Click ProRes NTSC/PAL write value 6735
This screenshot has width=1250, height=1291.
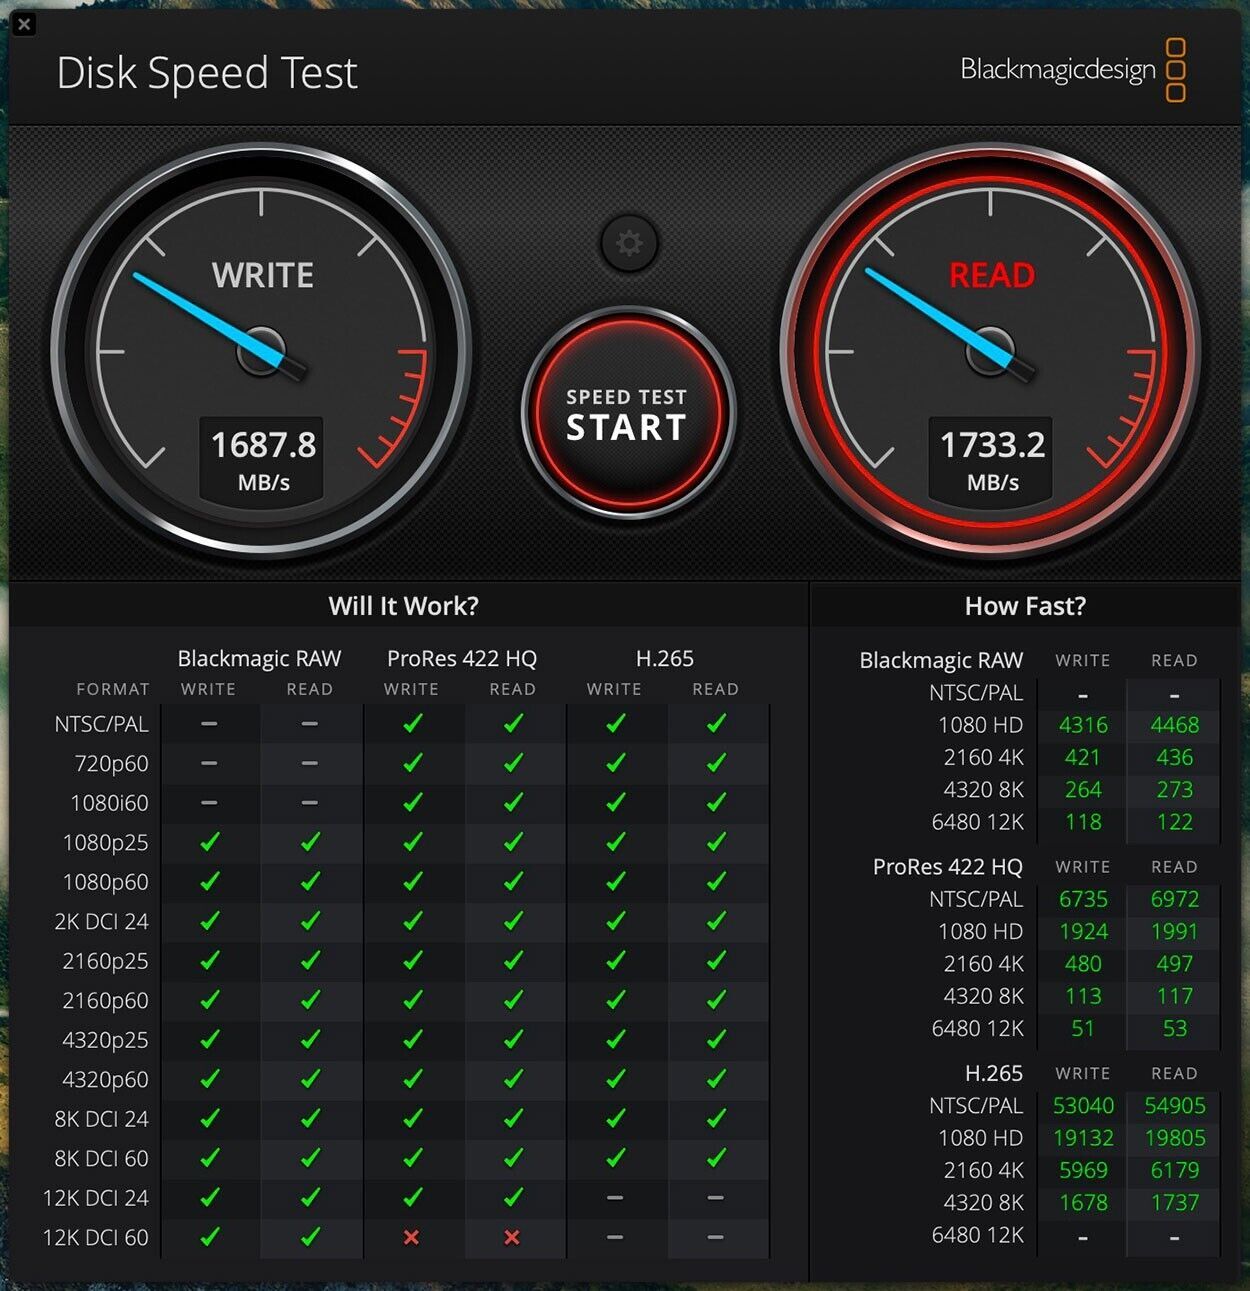[1083, 899]
